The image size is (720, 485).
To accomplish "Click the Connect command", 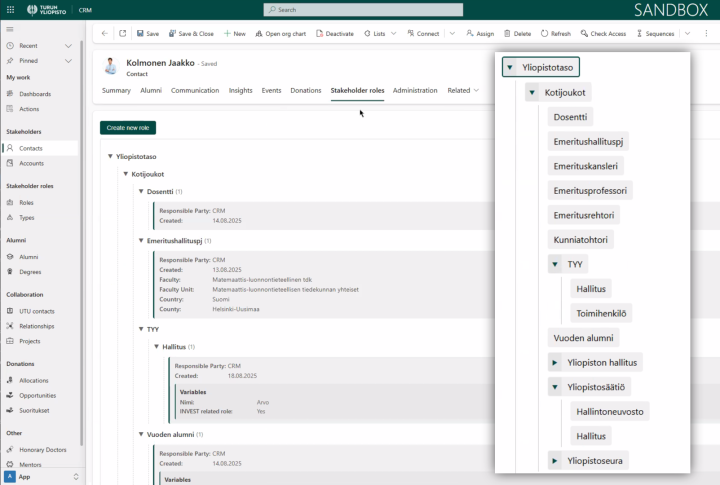I will pyautogui.click(x=423, y=34).
